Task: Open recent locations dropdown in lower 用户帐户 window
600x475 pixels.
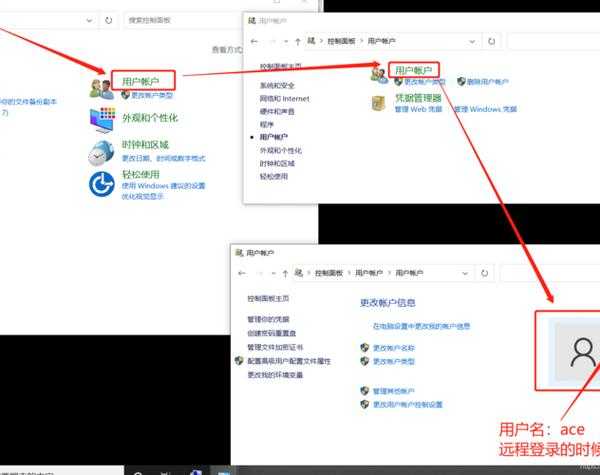Action: click(x=273, y=273)
